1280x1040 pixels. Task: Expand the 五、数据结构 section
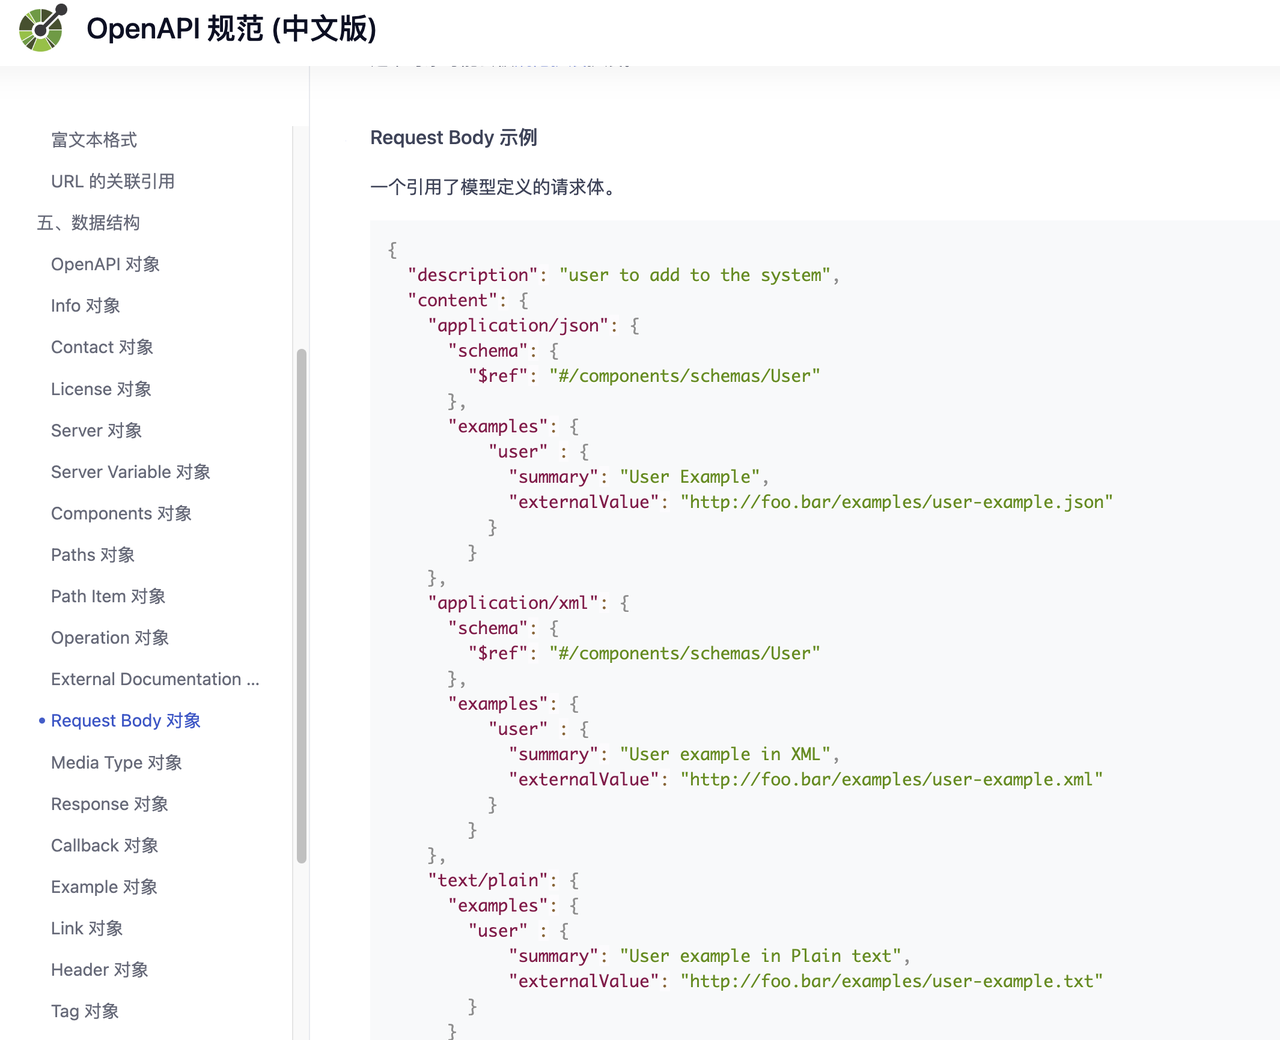tap(88, 222)
